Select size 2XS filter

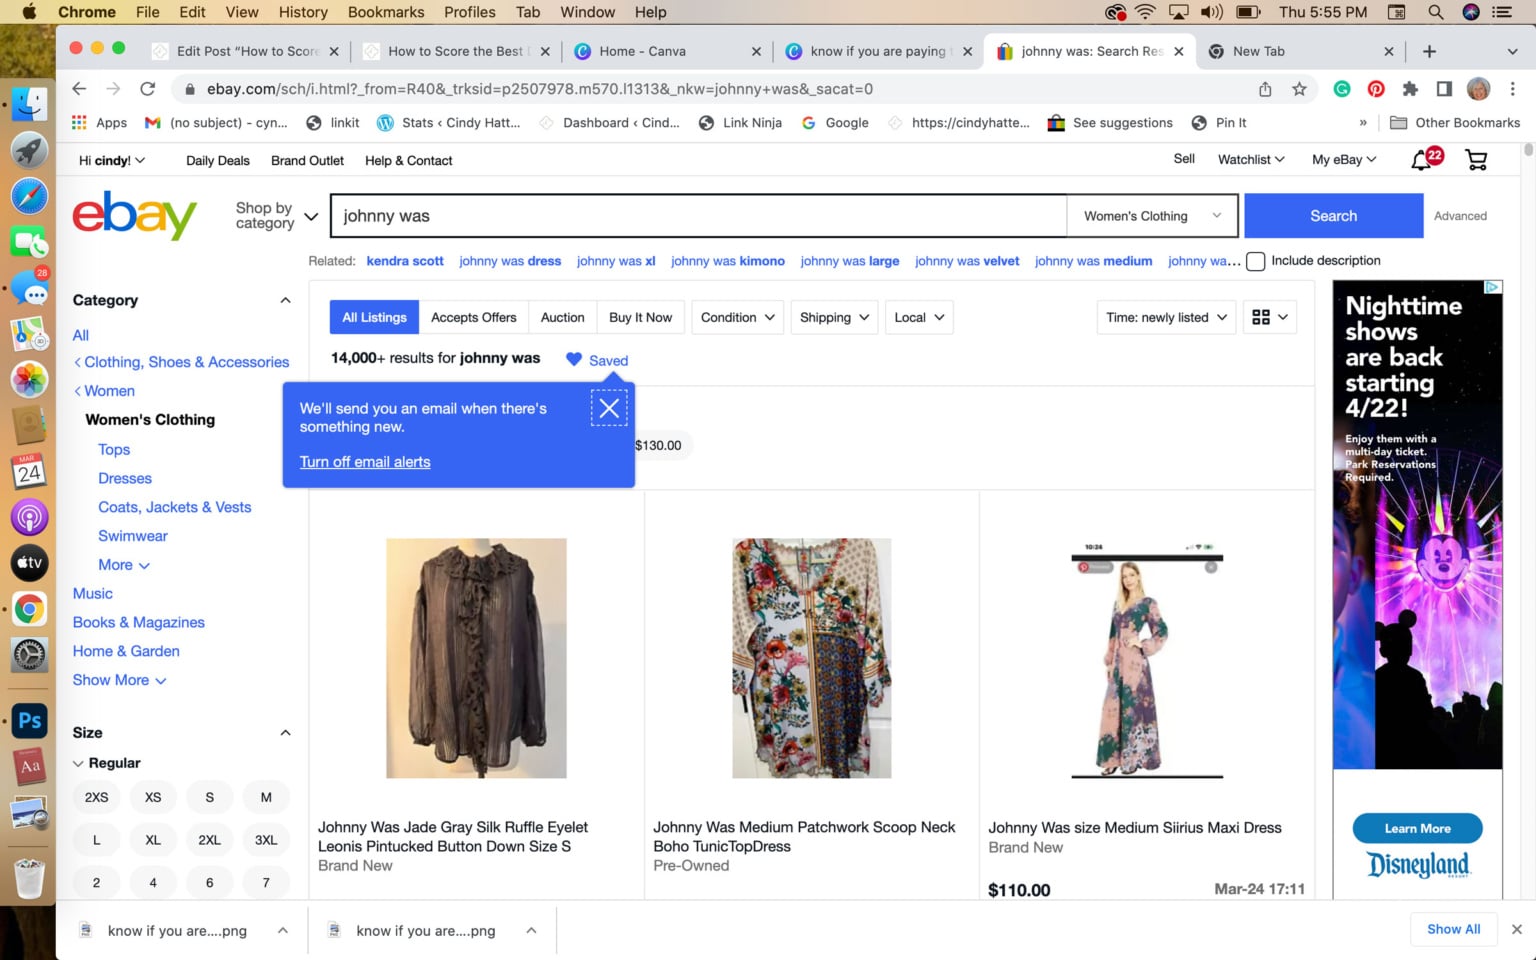point(96,797)
